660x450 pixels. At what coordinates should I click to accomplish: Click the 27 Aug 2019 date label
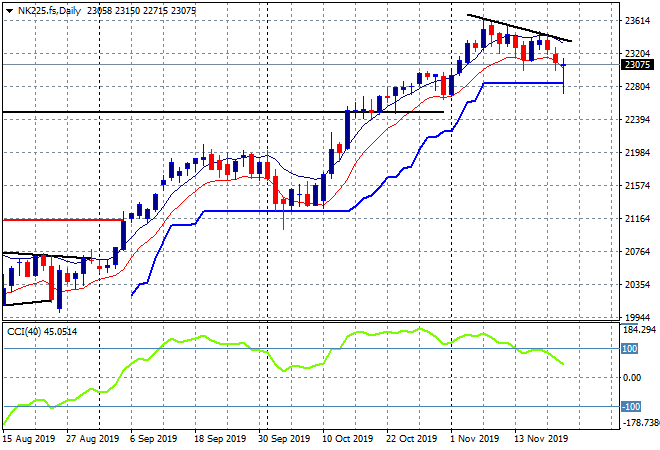(x=93, y=439)
